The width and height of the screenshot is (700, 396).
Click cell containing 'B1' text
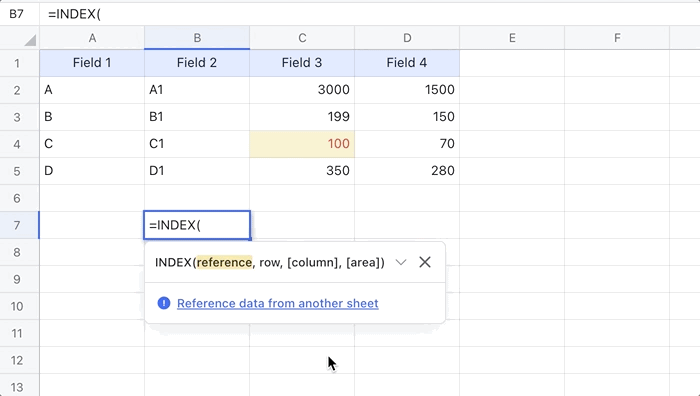click(197, 117)
